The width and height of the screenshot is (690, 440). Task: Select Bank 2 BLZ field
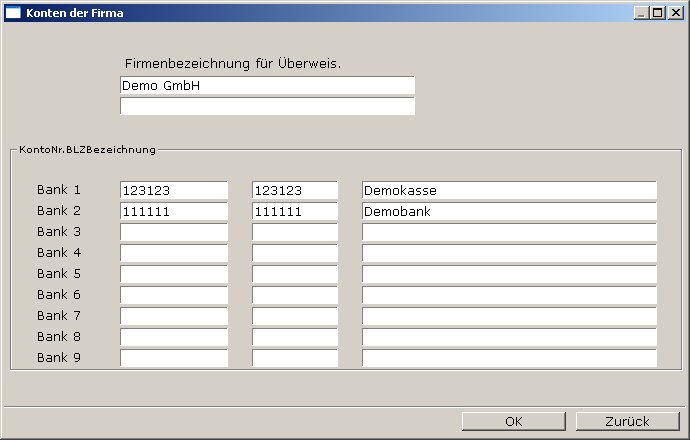coord(295,211)
